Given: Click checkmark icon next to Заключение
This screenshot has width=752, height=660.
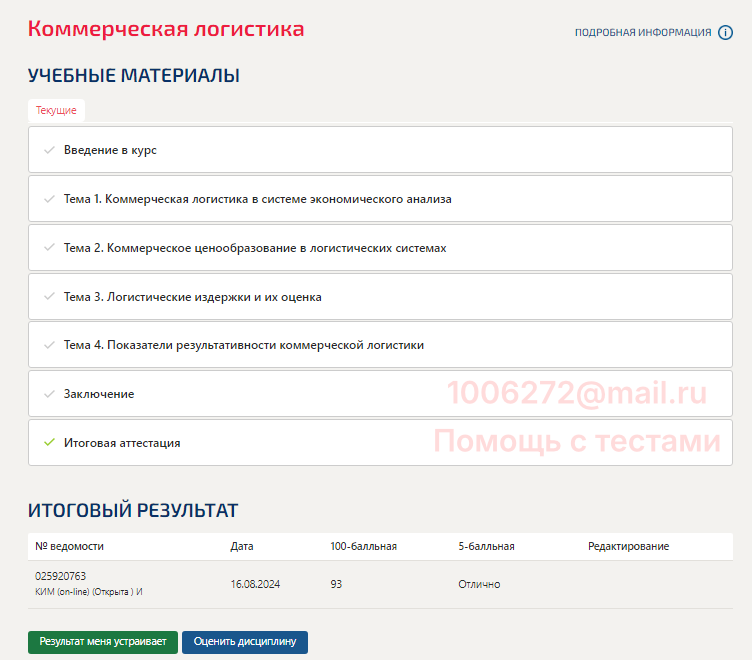Looking at the screenshot, I should tap(48, 394).
